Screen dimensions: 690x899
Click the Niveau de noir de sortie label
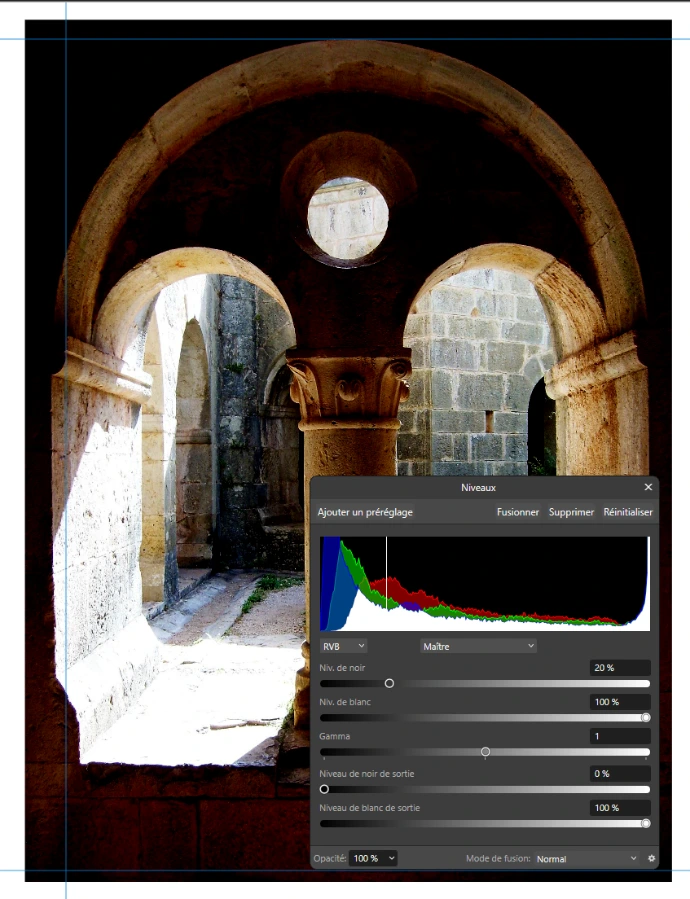point(367,773)
